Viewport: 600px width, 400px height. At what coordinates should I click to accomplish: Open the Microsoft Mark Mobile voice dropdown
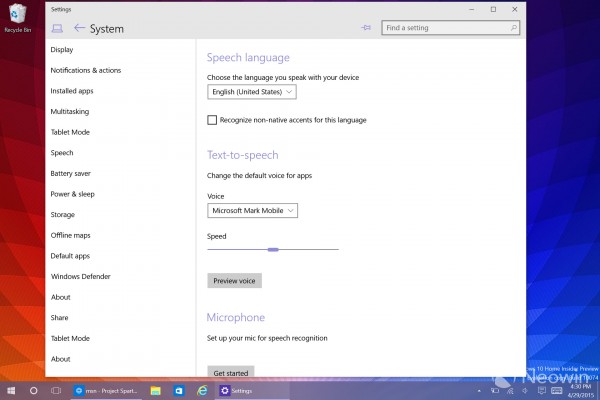click(254, 211)
